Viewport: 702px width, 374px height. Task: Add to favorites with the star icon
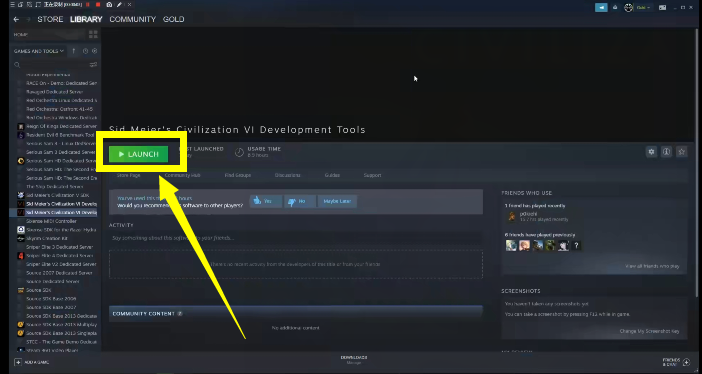coord(681,152)
